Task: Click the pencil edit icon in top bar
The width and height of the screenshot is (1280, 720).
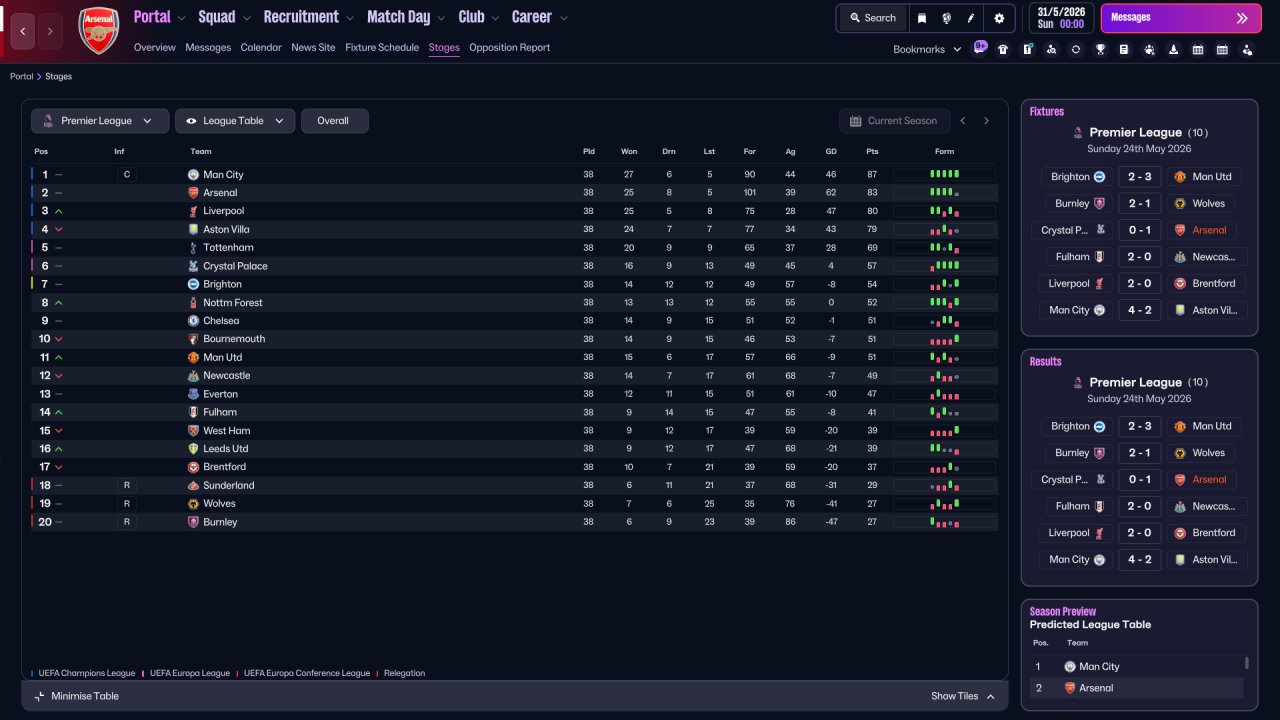Action: (x=971, y=18)
